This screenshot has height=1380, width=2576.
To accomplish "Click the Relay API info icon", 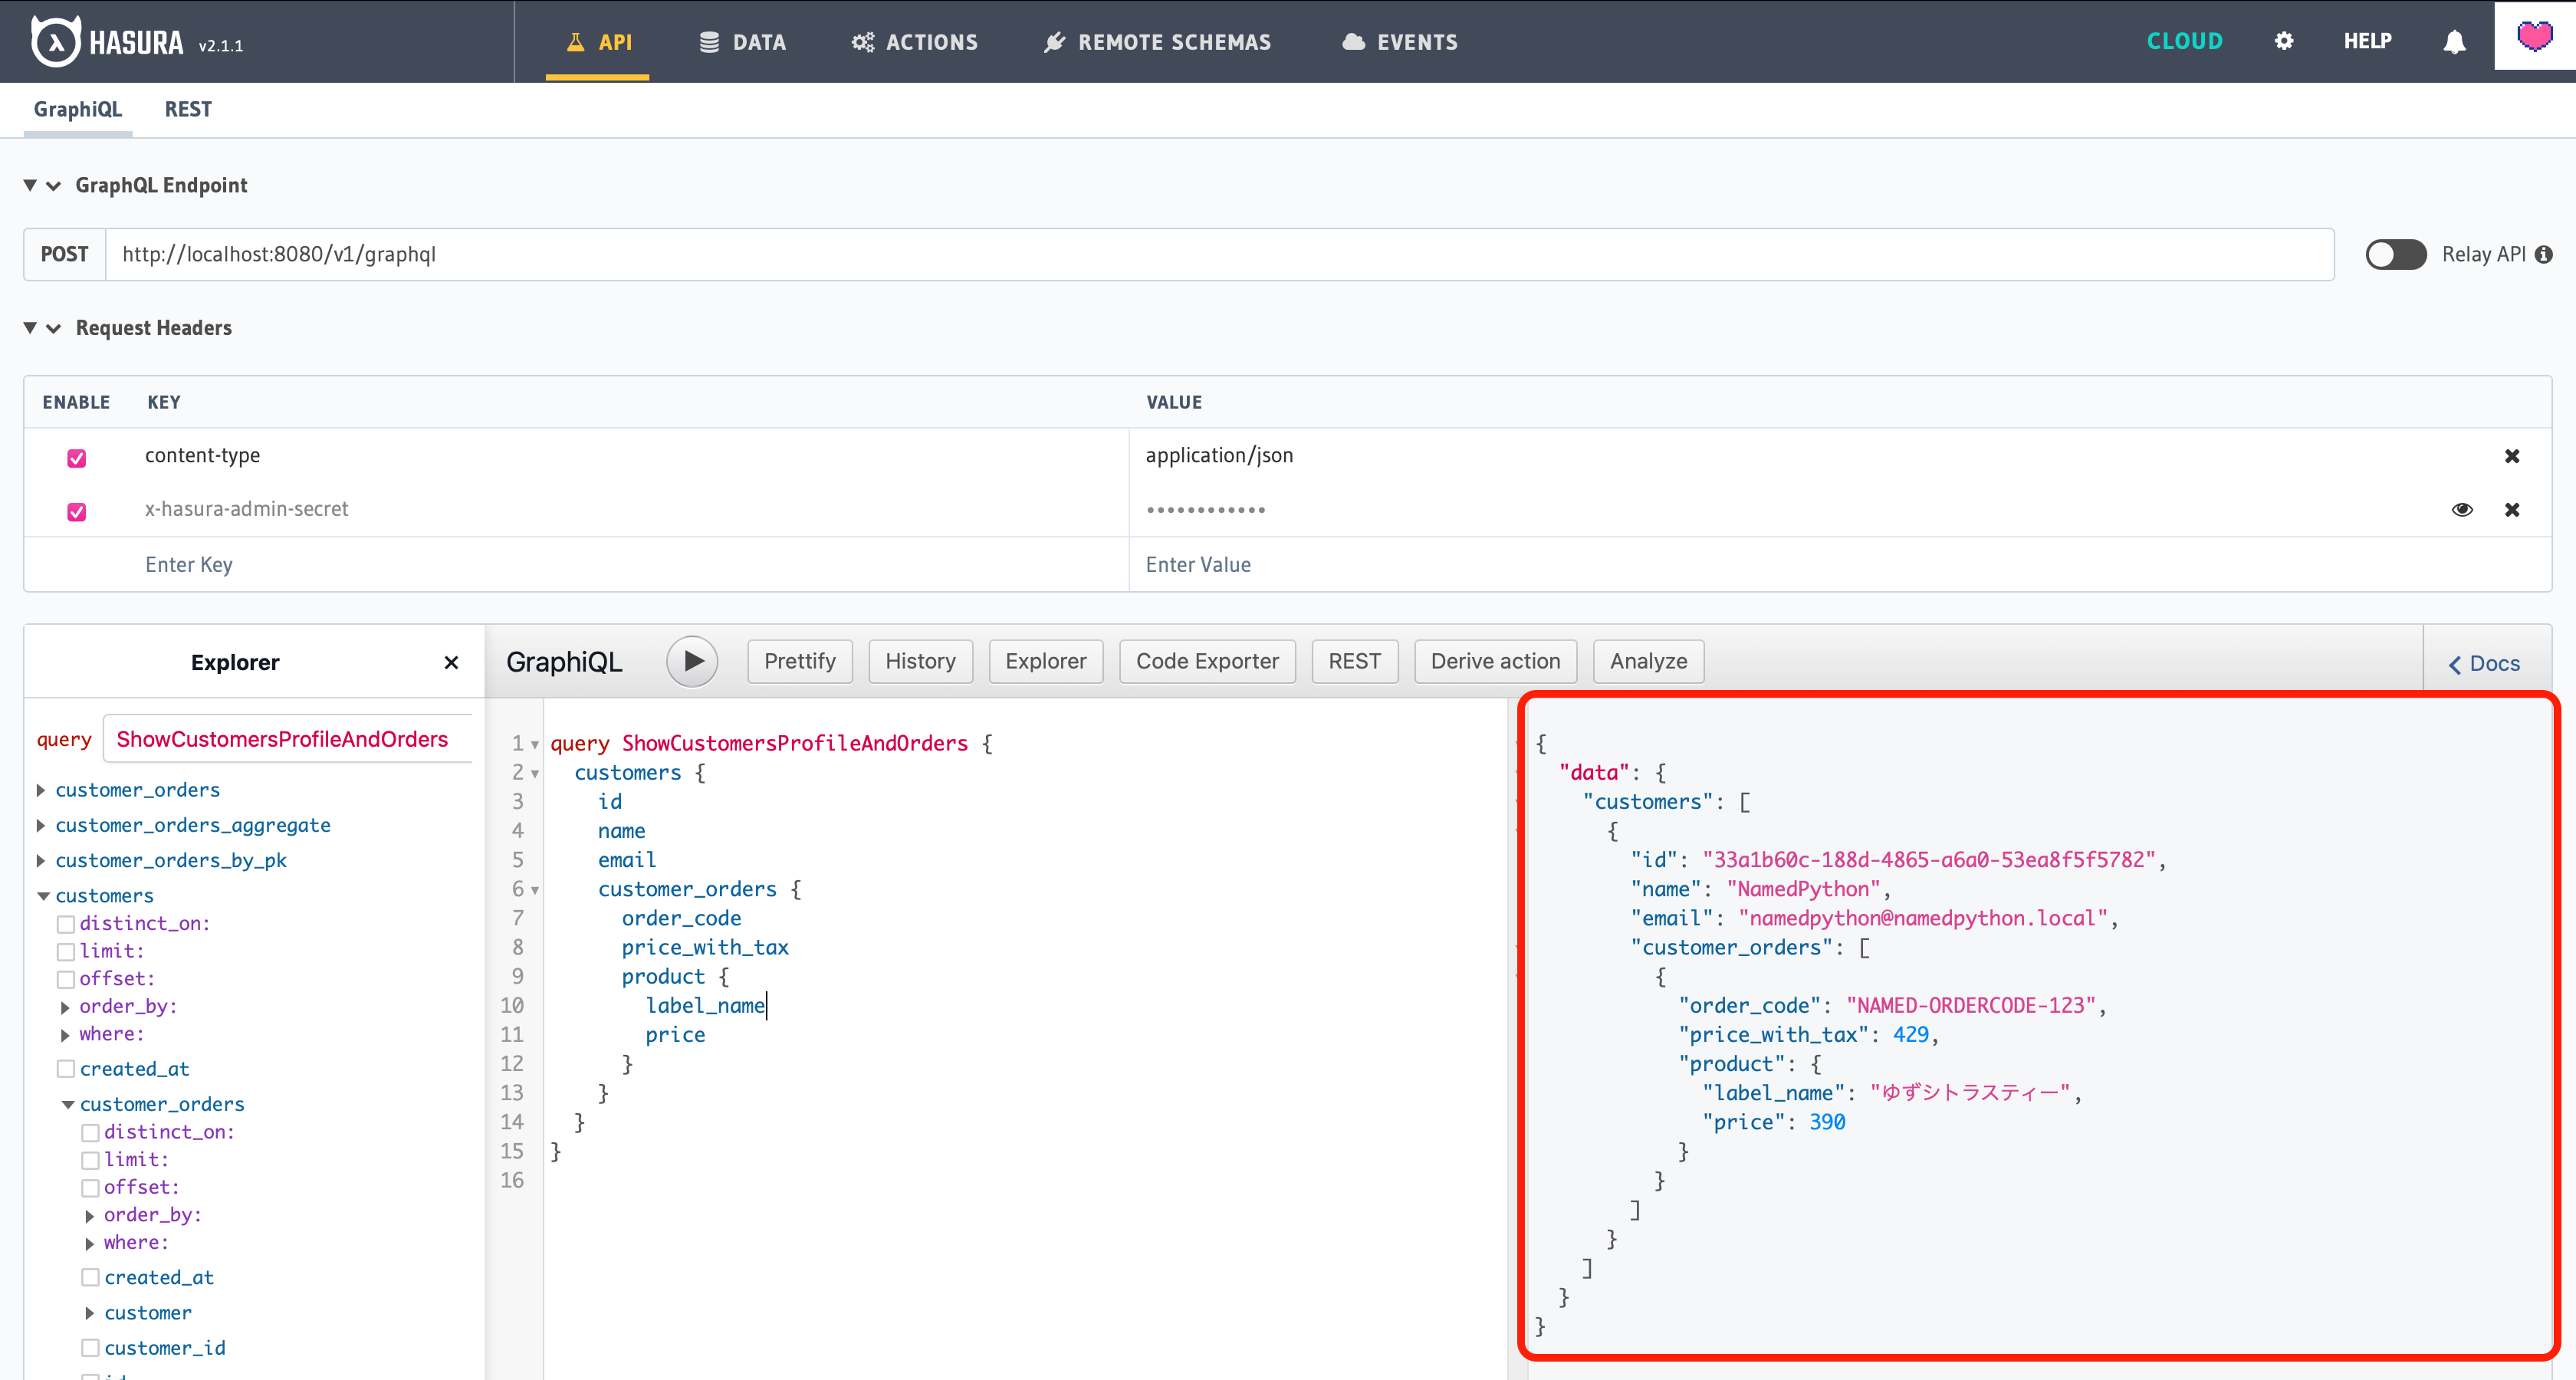I will point(2544,254).
